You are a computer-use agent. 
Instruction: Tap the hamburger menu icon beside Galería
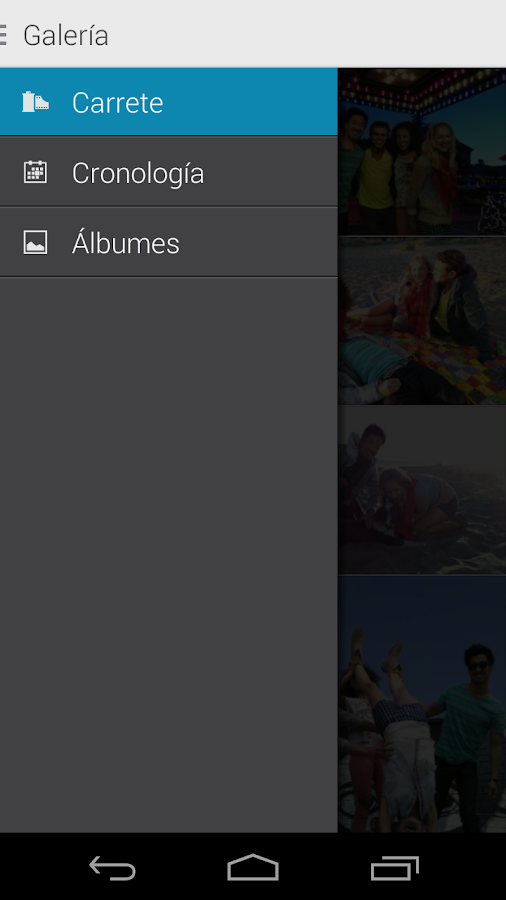coord(3,35)
